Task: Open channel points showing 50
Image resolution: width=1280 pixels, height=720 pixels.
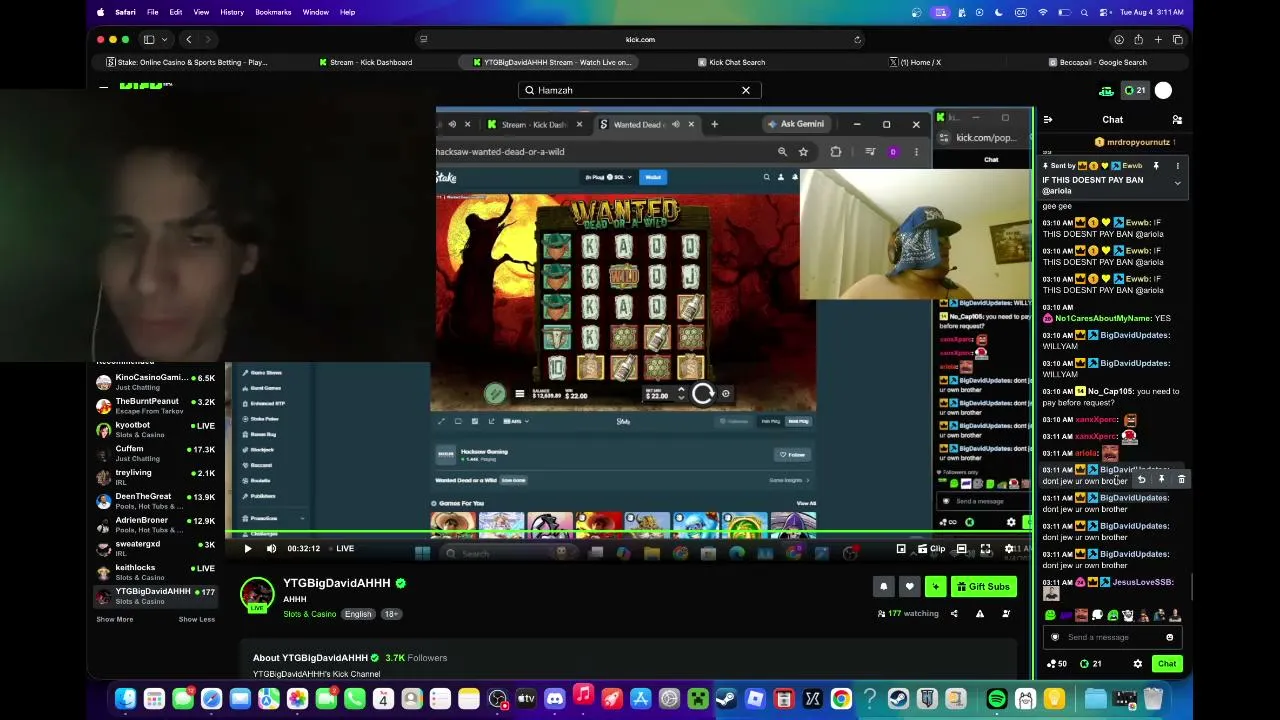Action: tap(1056, 663)
